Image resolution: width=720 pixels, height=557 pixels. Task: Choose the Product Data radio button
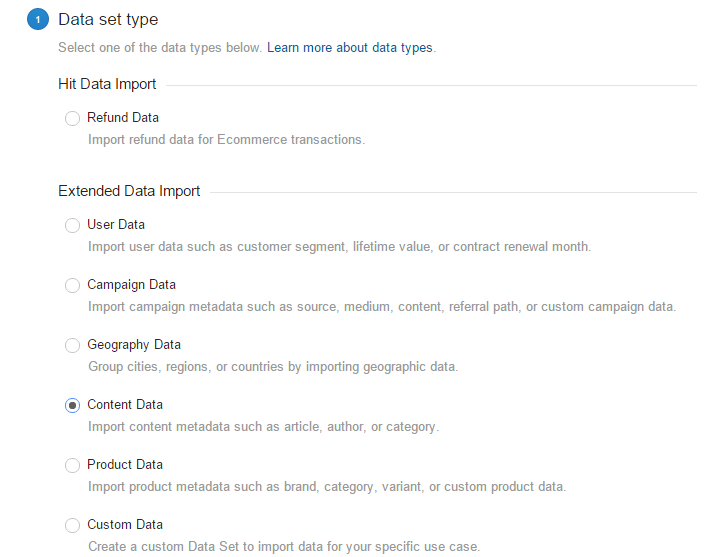[72, 466]
